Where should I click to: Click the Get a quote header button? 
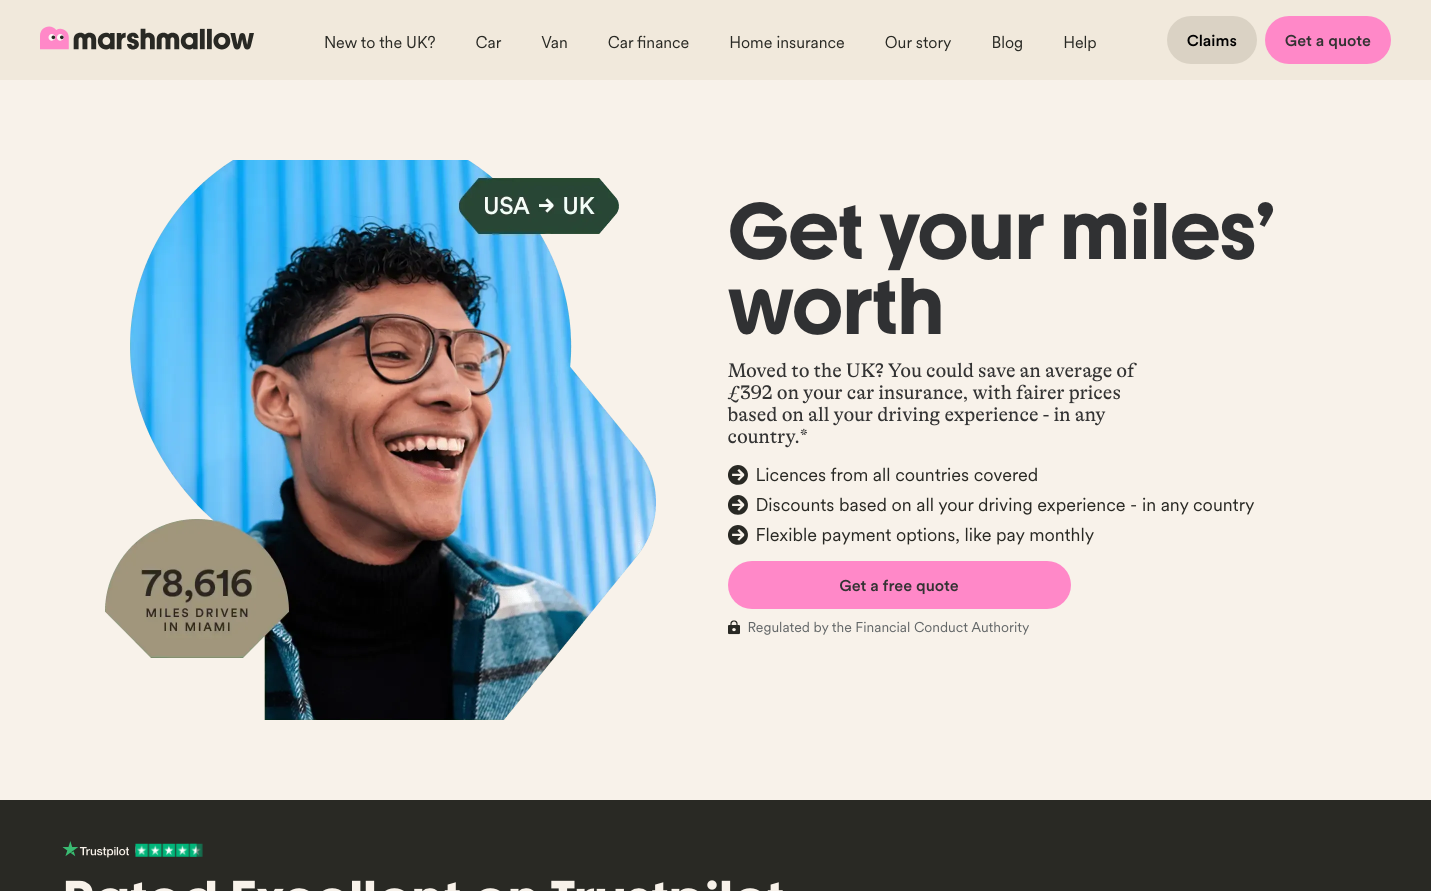[x=1328, y=40]
